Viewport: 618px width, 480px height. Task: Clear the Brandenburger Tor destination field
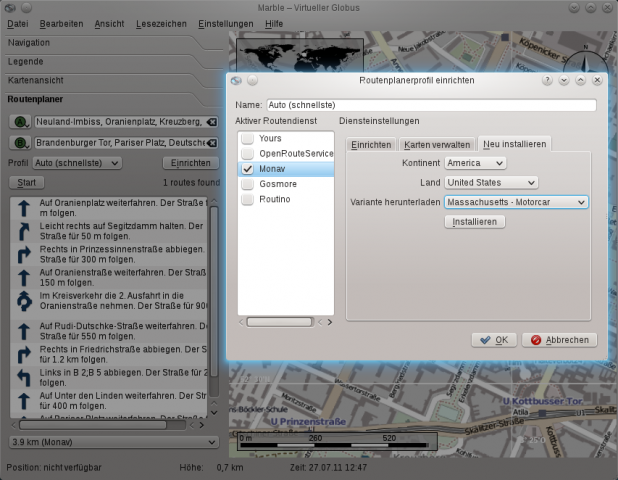click(211, 143)
